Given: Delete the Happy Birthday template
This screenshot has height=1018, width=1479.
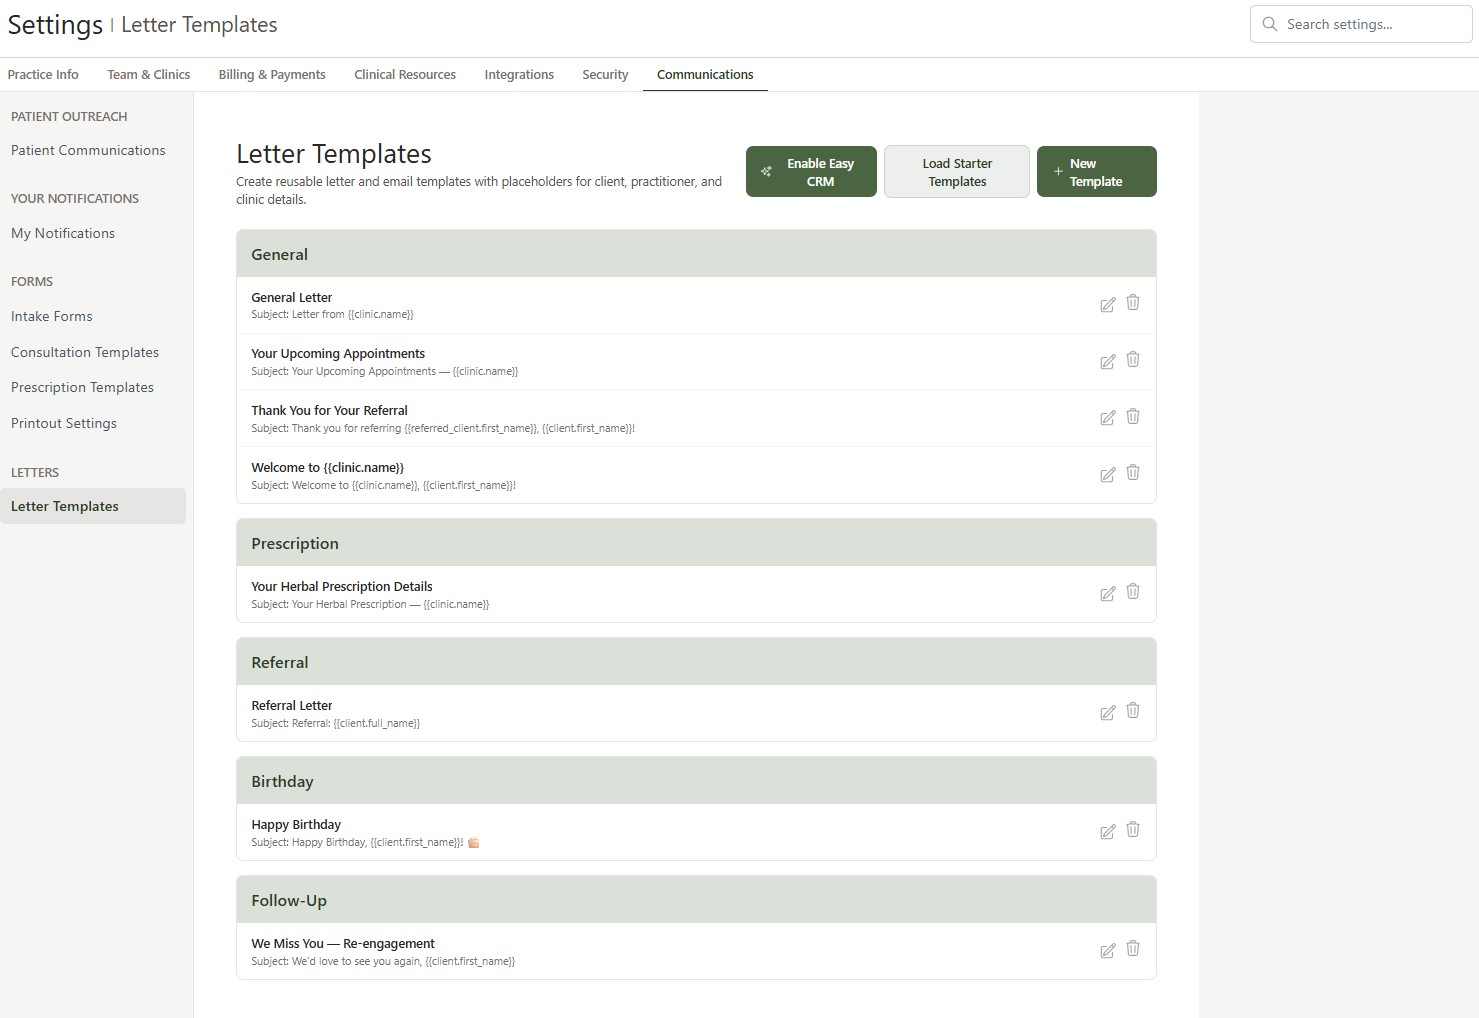Looking at the screenshot, I should [x=1132, y=830].
